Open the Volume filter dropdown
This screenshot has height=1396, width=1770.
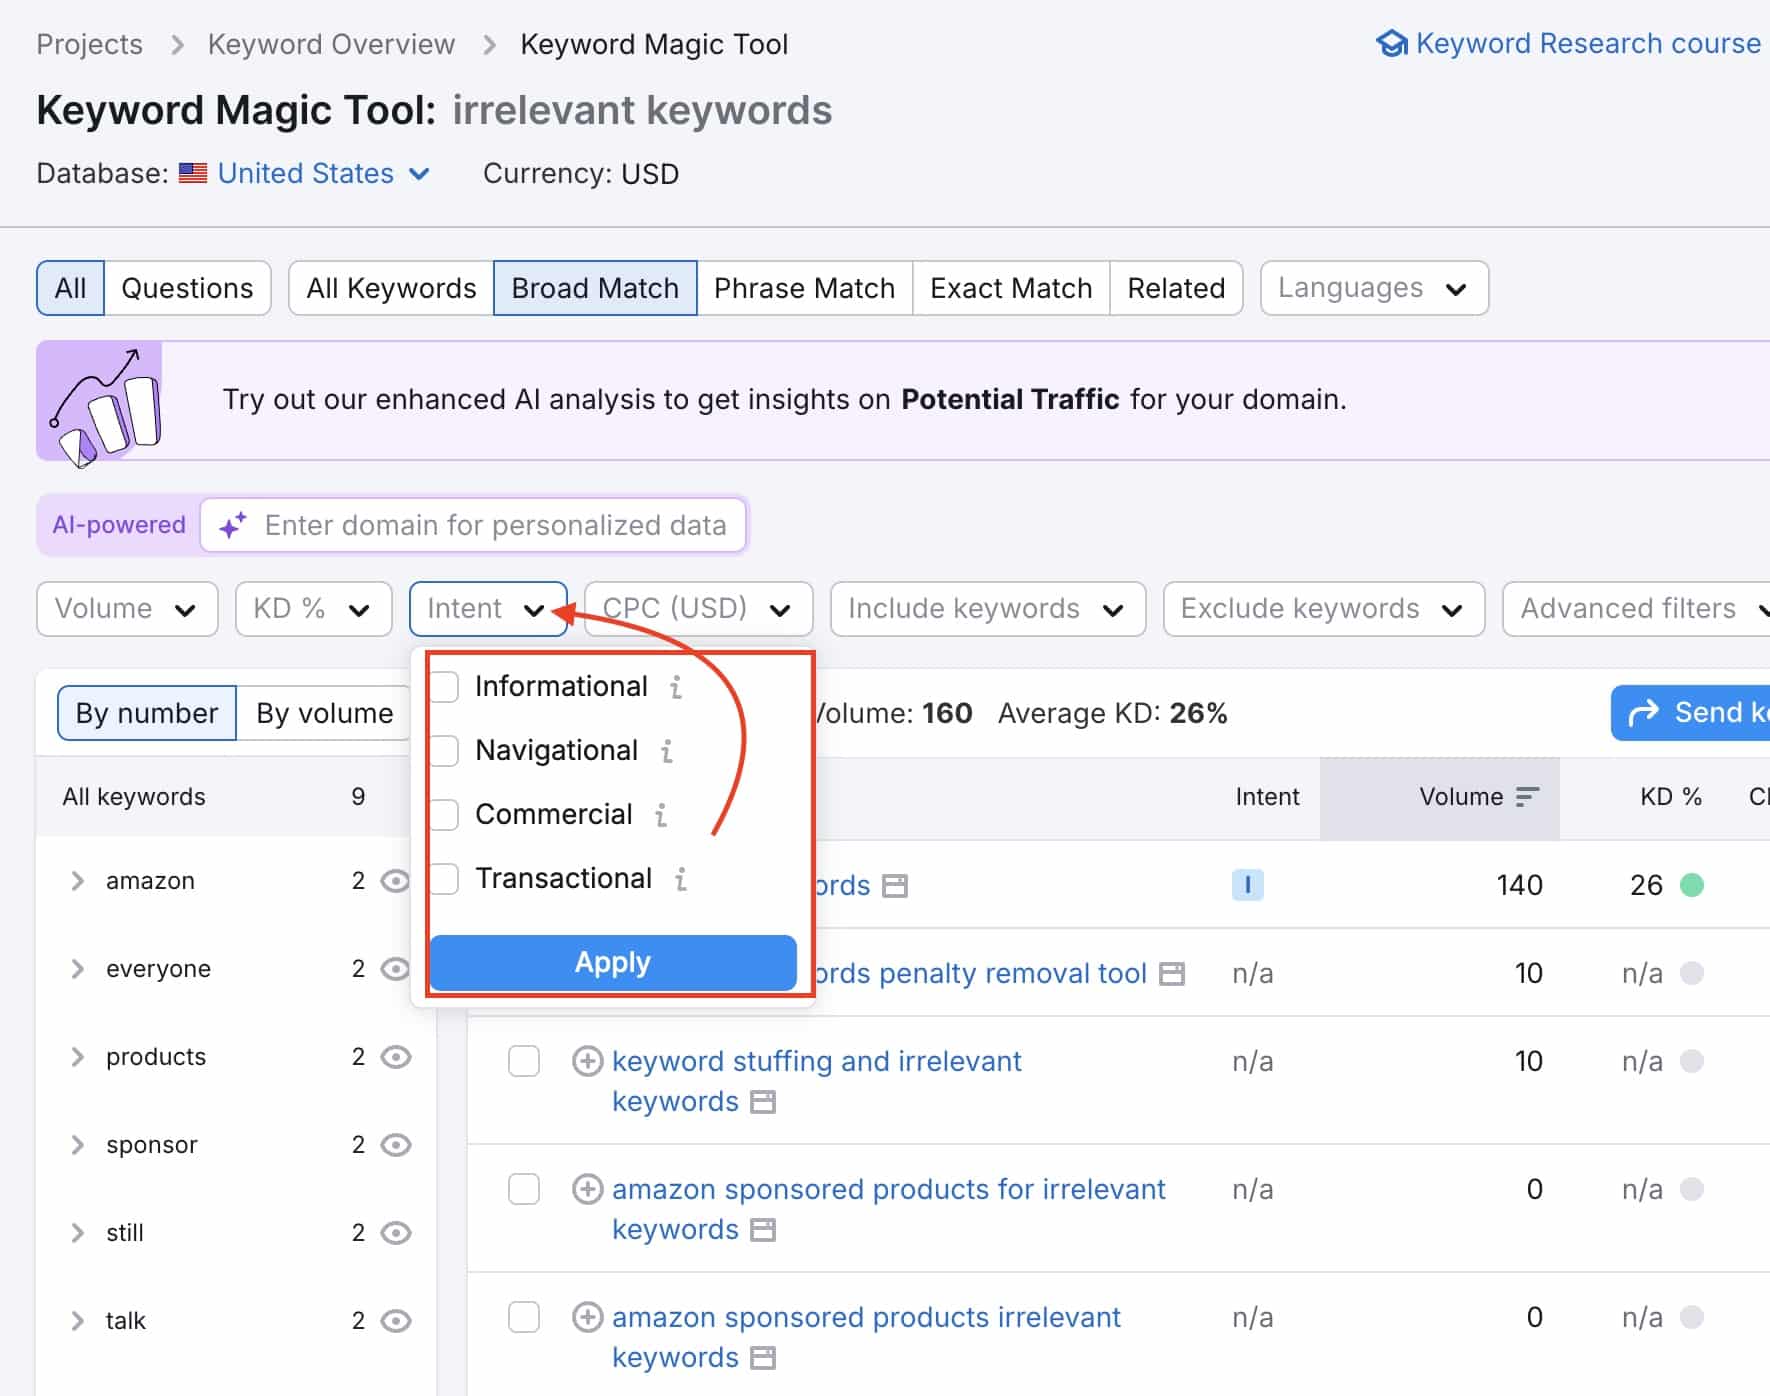127,609
